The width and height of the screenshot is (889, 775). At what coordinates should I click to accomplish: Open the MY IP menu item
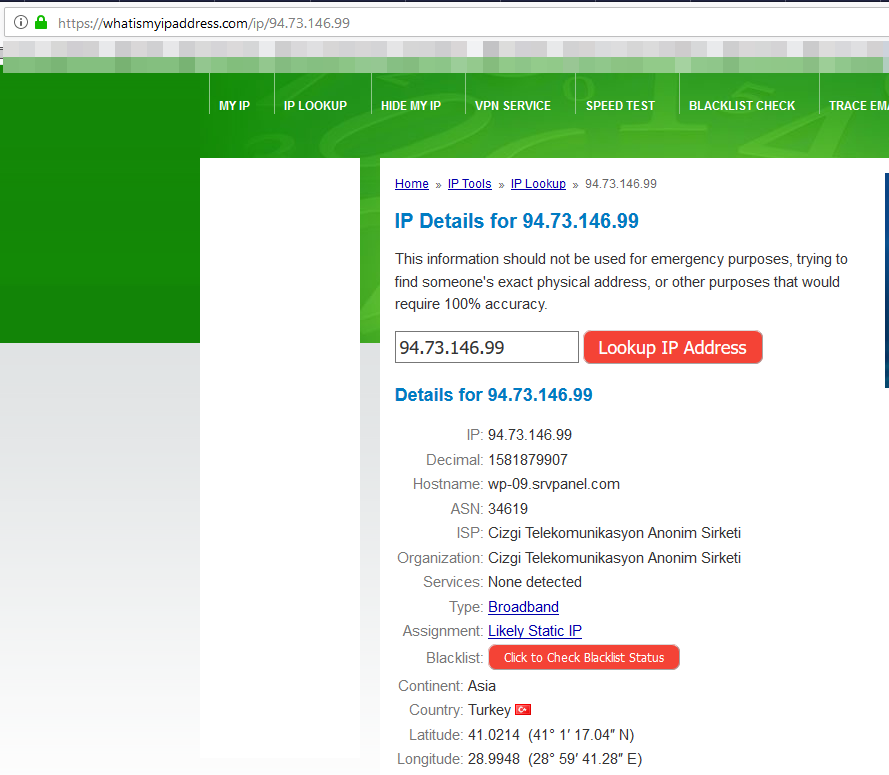(234, 106)
